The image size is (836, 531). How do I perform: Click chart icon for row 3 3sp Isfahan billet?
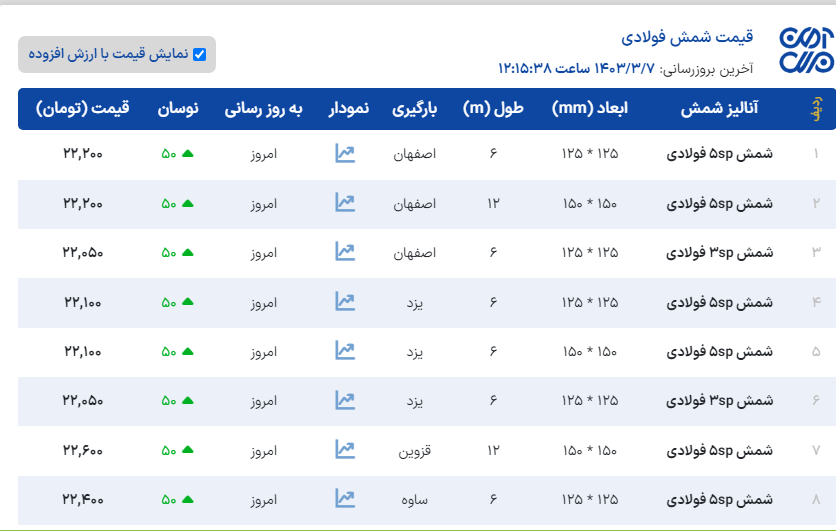[345, 252]
